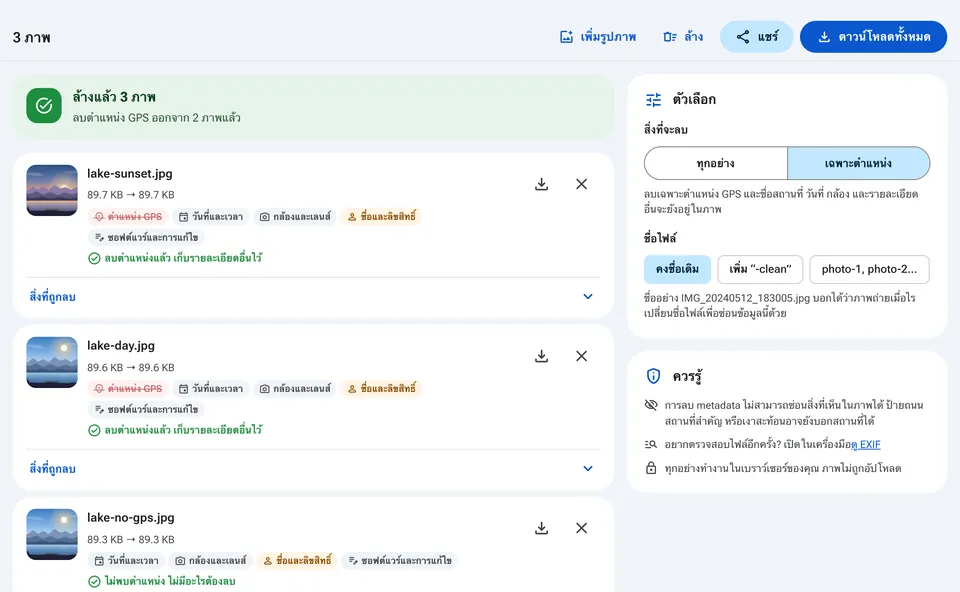The image size is (960, 592).
Task: Click the lake-sunset.jpg file name
Action: (130, 174)
